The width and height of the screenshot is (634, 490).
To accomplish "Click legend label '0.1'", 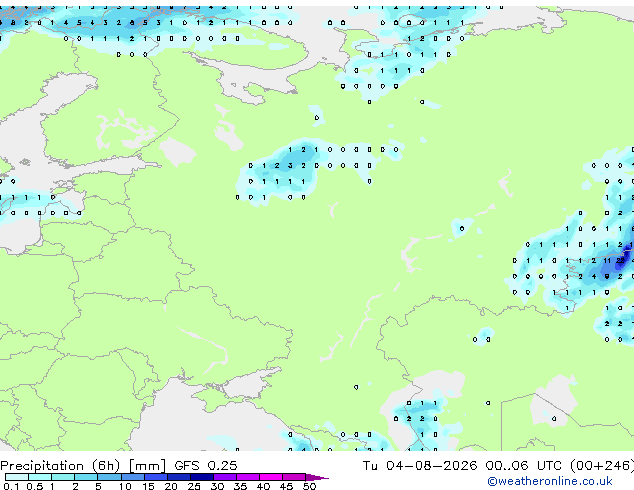I will (x=11, y=486).
